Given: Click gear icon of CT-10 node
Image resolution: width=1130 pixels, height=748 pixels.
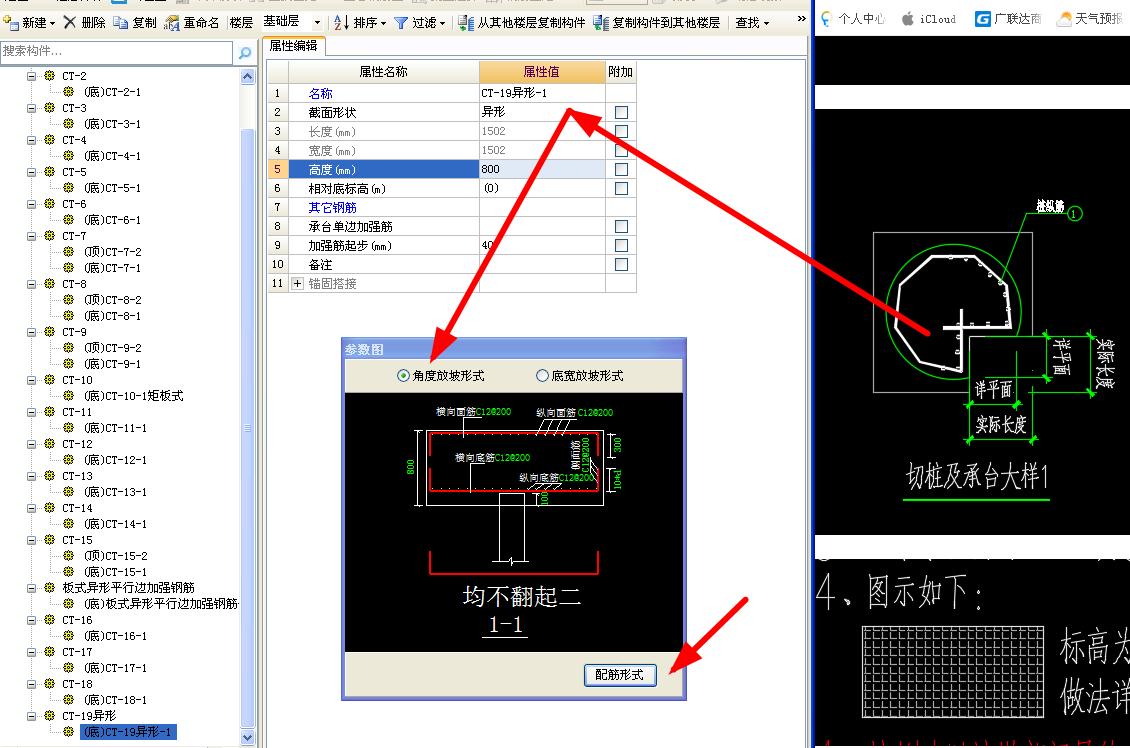Looking at the screenshot, I should tap(49, 380).
